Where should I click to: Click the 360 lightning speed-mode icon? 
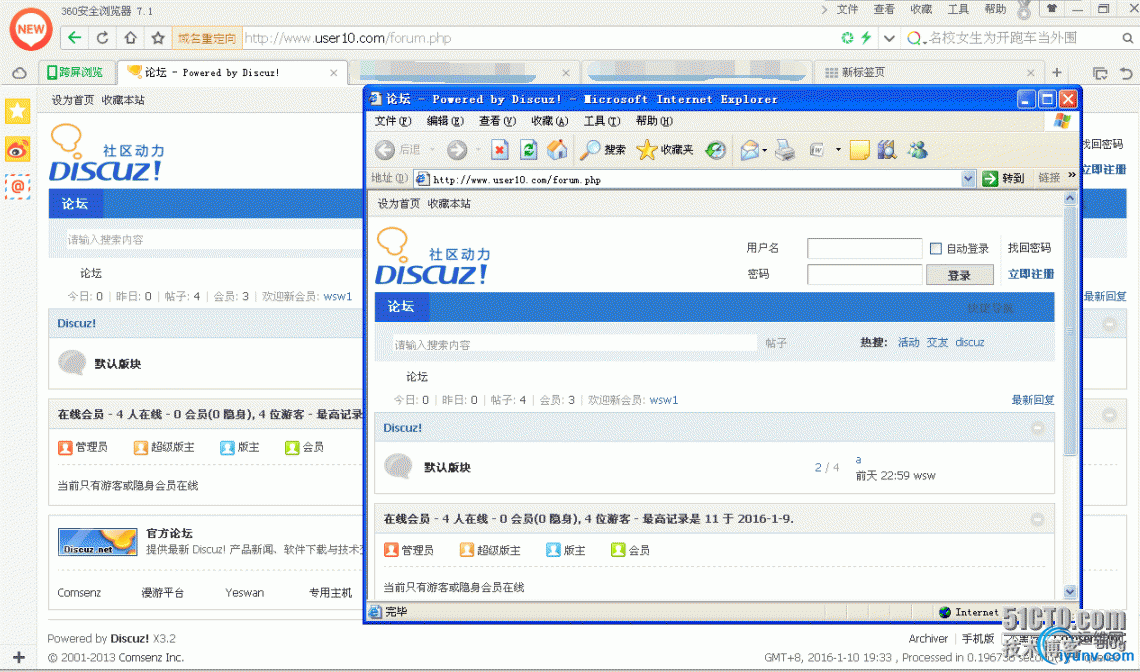pos(866,38)
